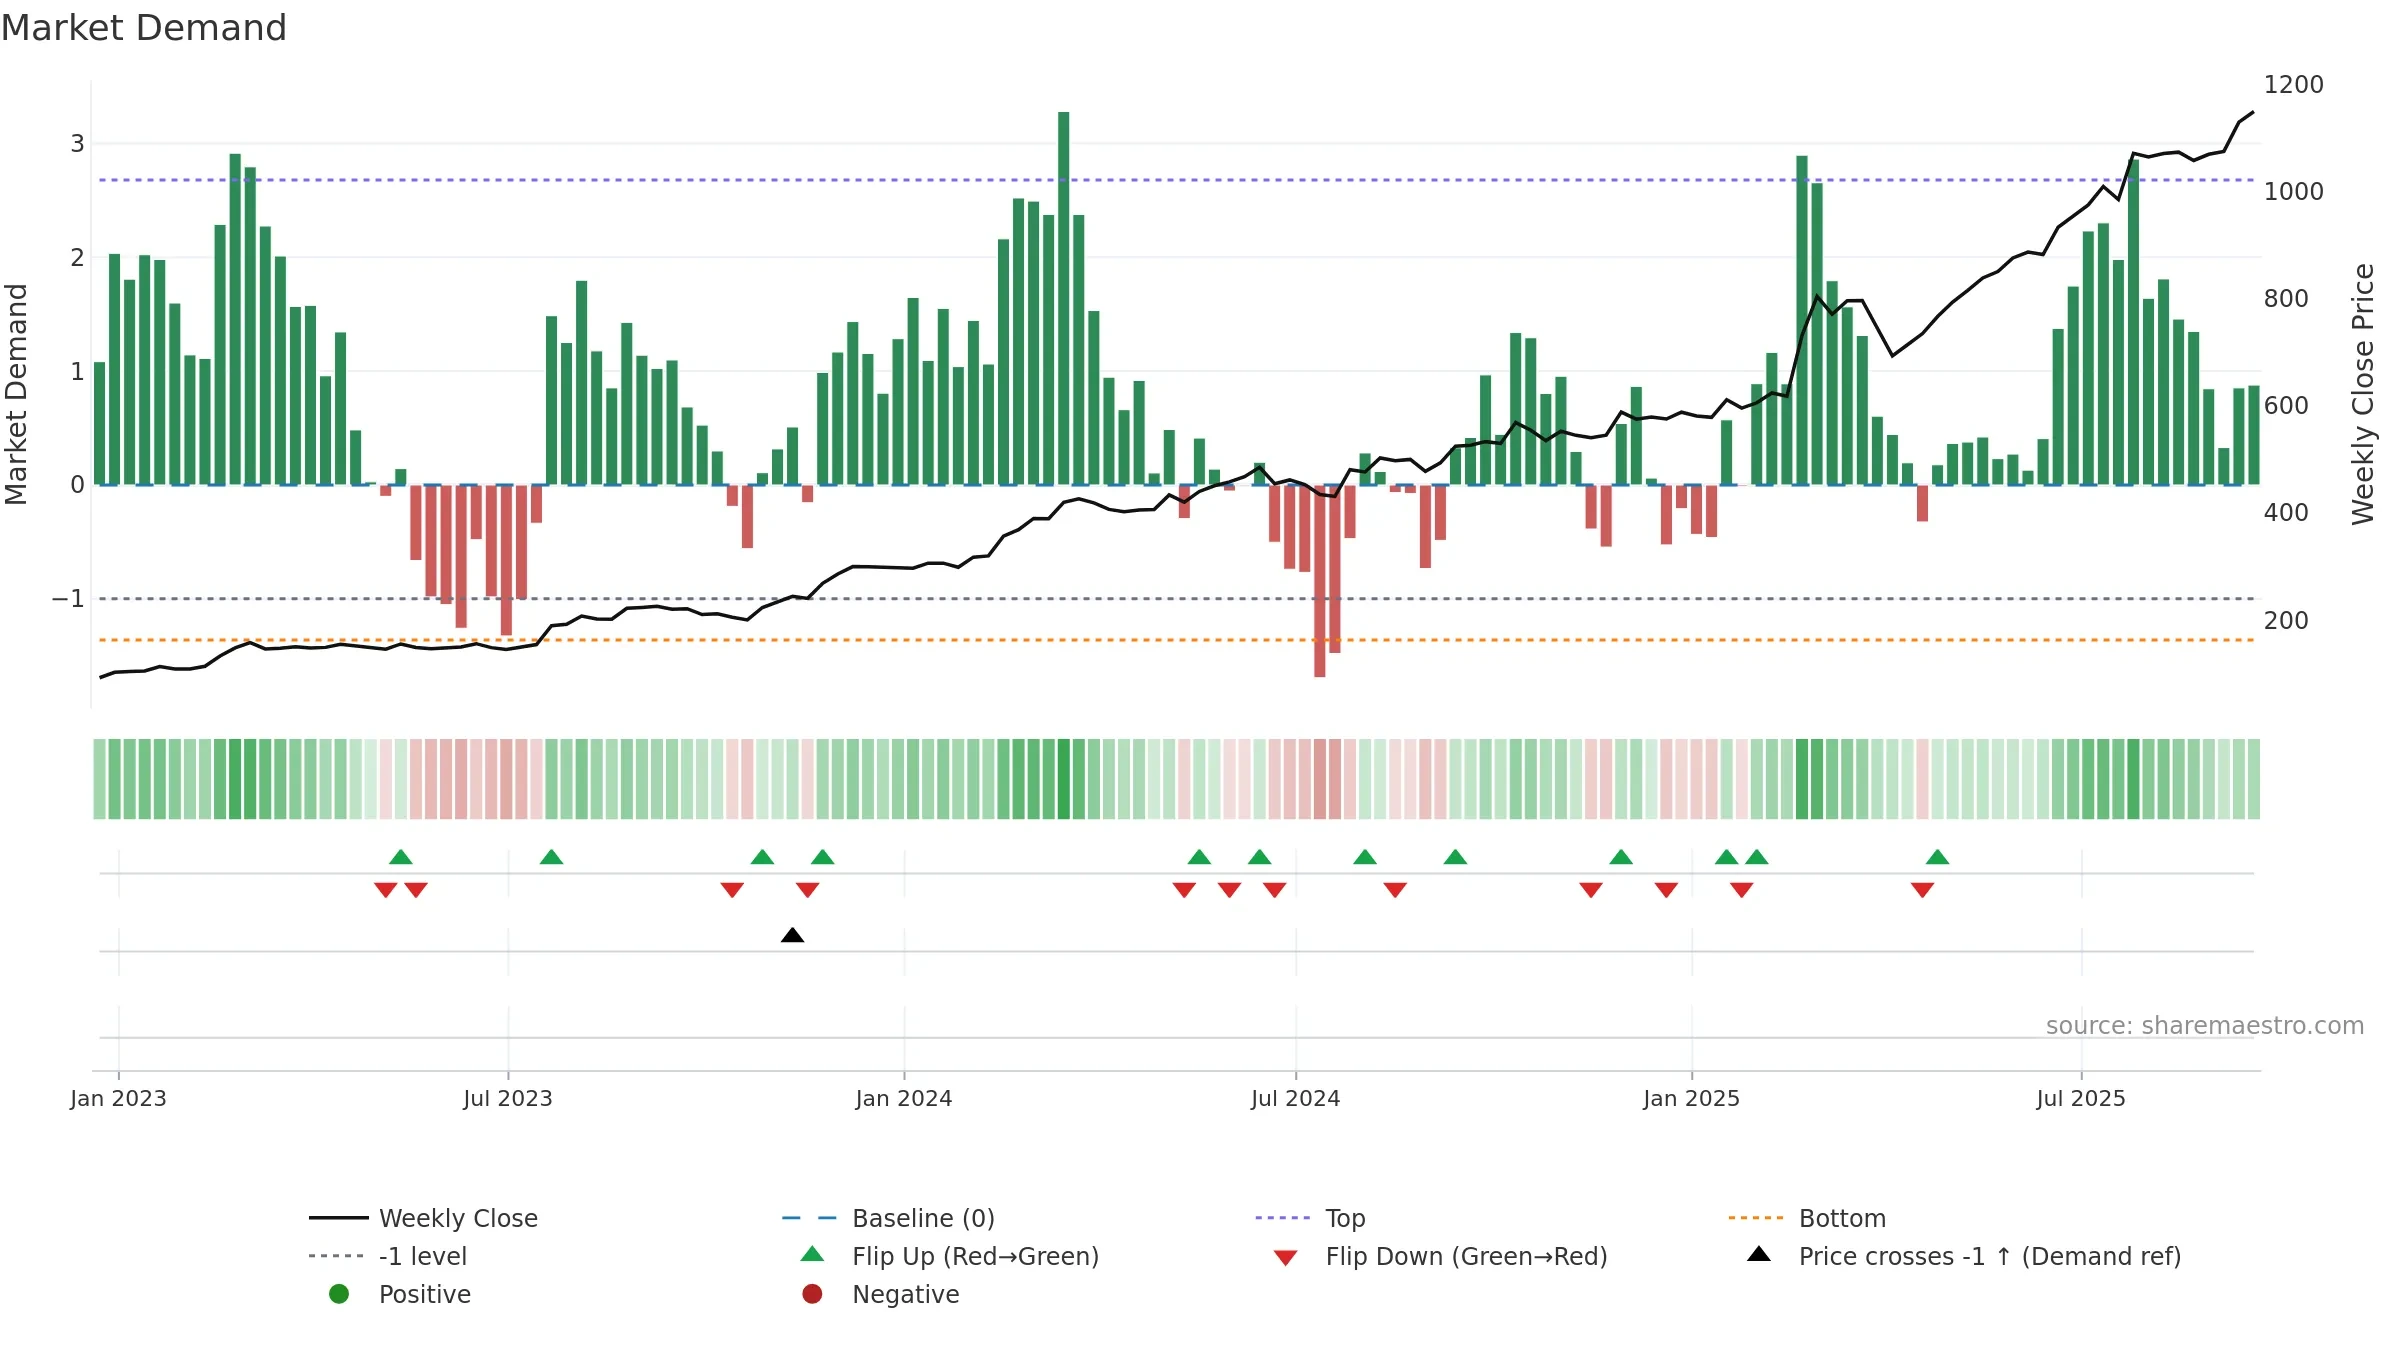Click the red Flip Down triangle in the legend
The image size is (2400, 1350).
(1286, 1258)
